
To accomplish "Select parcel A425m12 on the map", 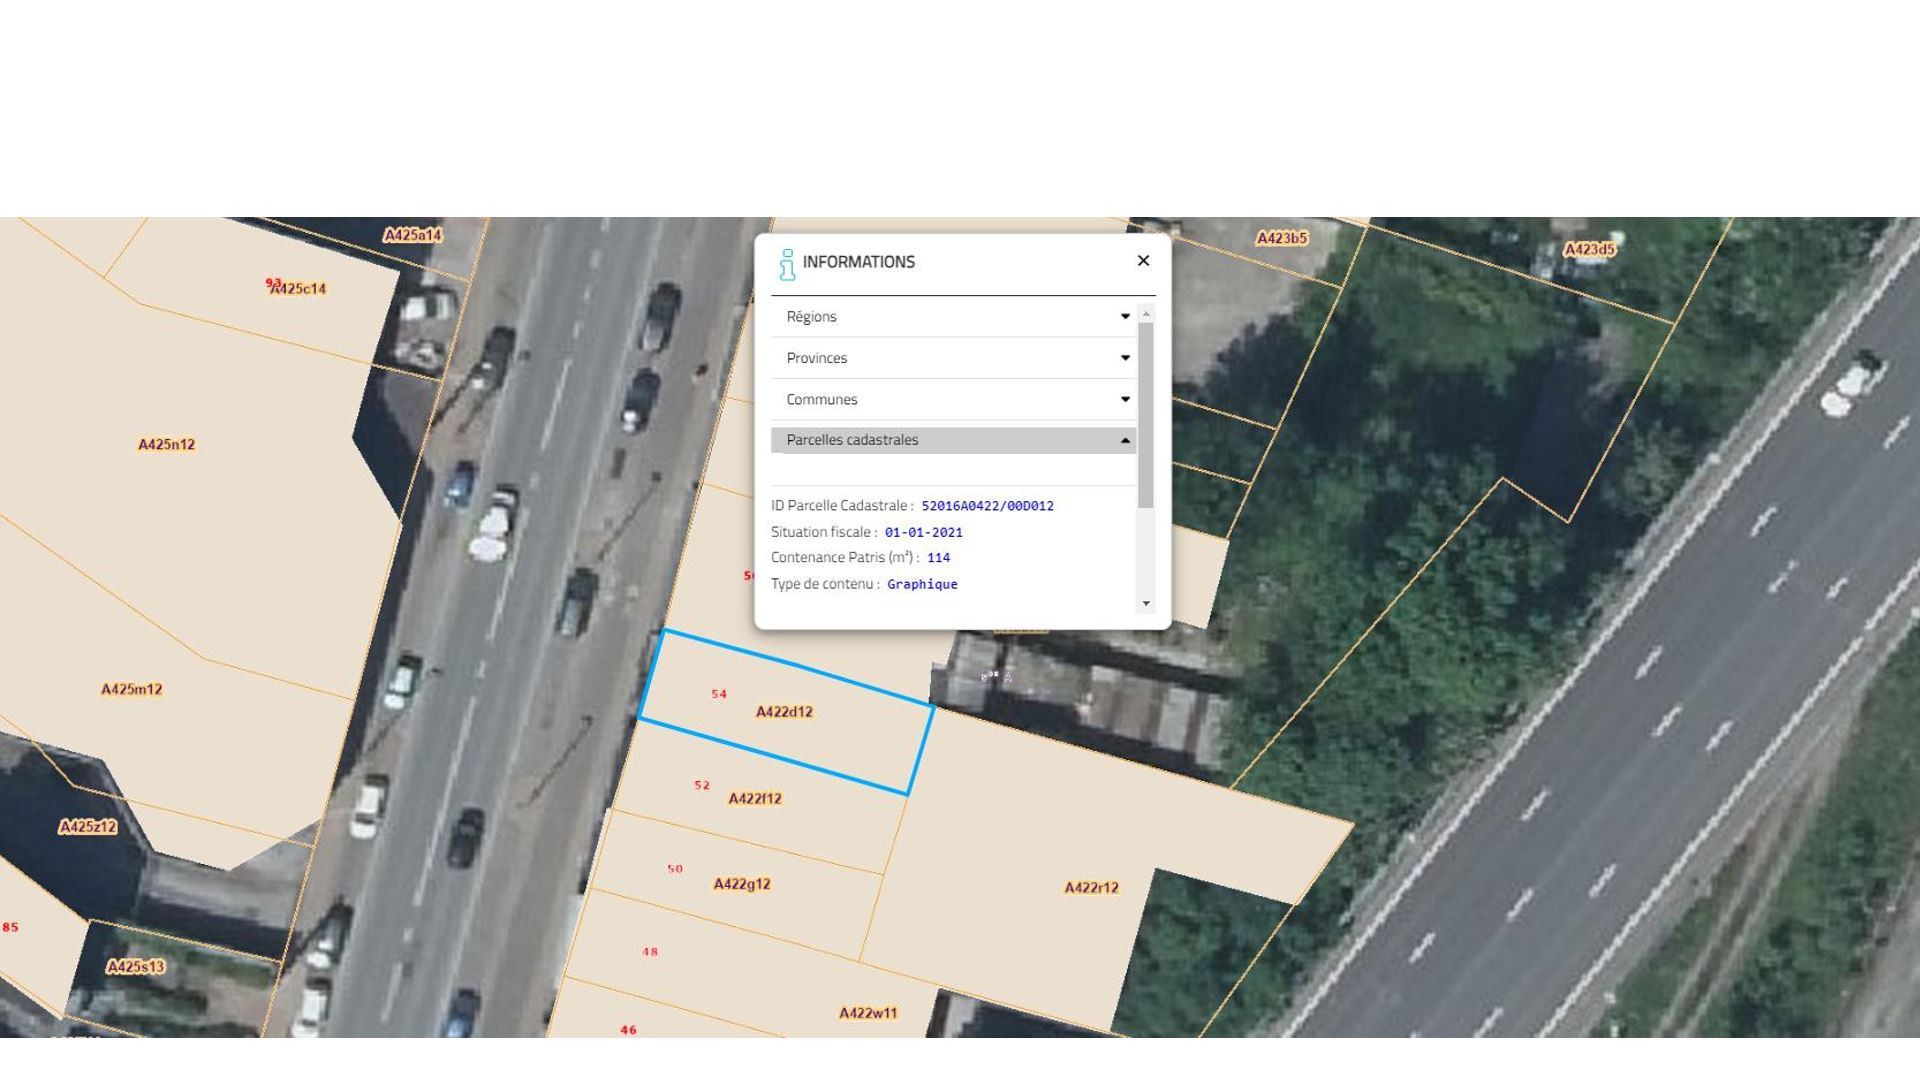I will [131, 689].
